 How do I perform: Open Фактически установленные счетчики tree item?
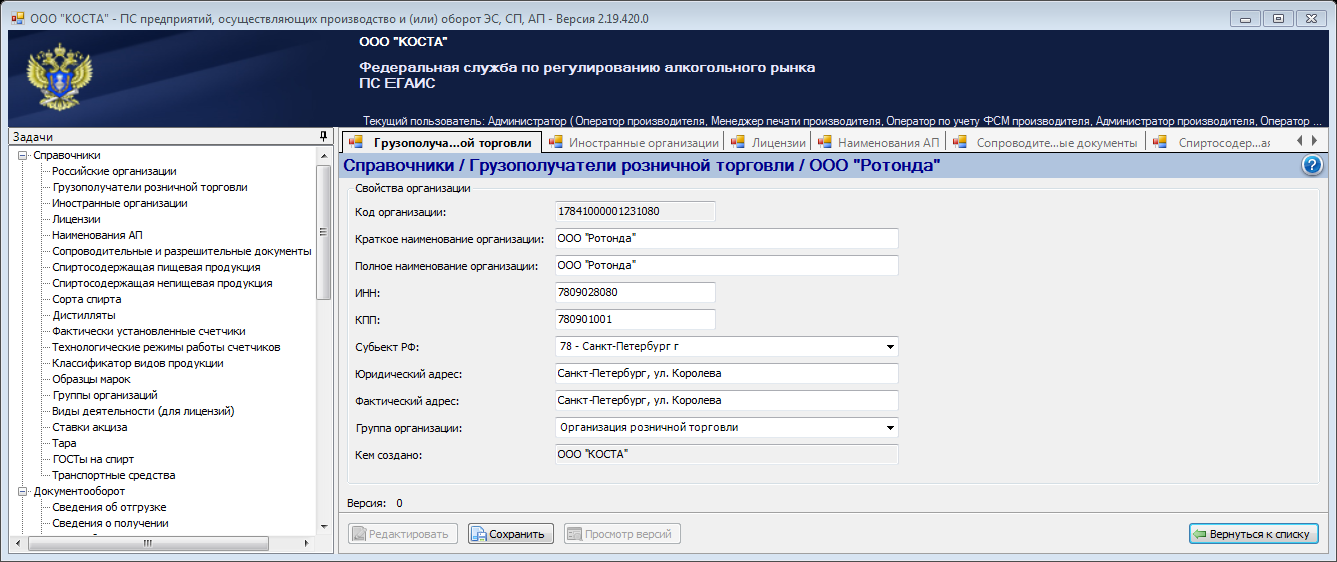coord(149,331)
